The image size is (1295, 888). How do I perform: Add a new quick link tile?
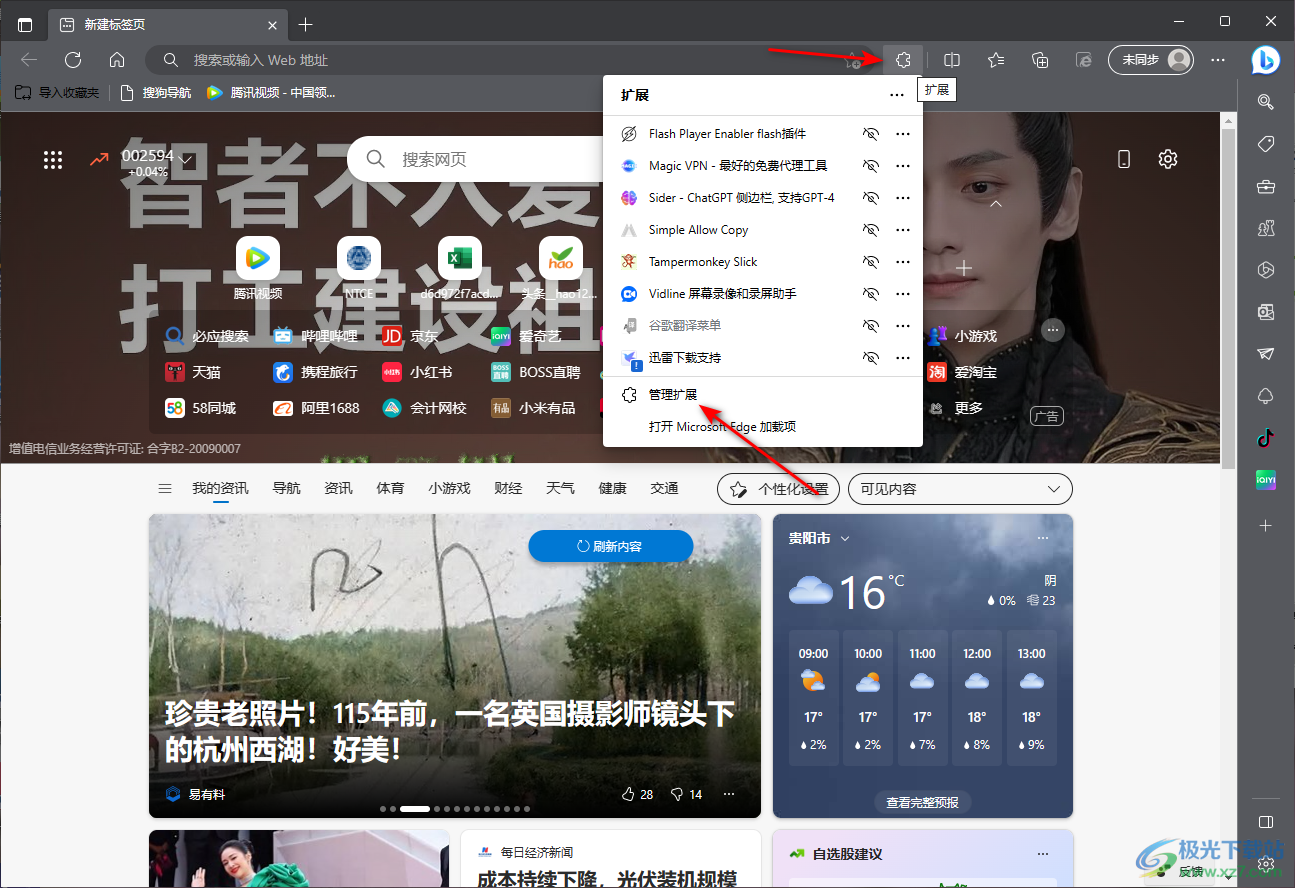tap(964, 268)
